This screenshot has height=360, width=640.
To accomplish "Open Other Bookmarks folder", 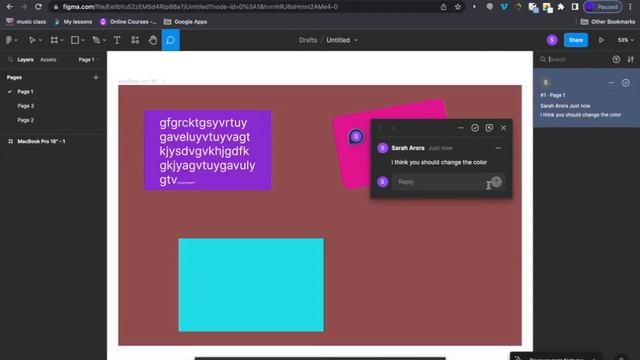I will pyautogui.click(x=608, y=22).
